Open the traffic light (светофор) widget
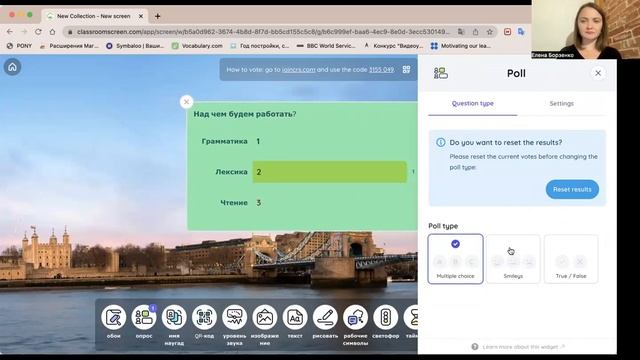The height and width of the screenshot is (360, 640). coord(385,317)
